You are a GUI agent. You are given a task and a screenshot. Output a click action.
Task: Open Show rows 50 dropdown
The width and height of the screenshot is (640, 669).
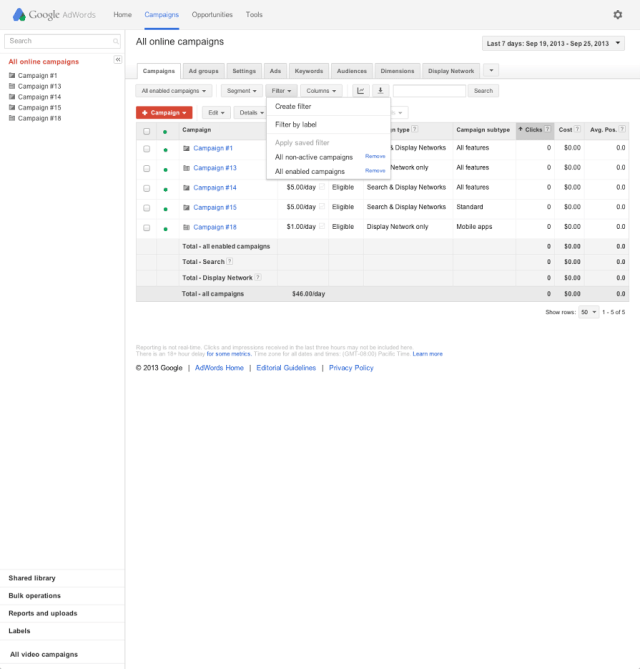point(589,312)
